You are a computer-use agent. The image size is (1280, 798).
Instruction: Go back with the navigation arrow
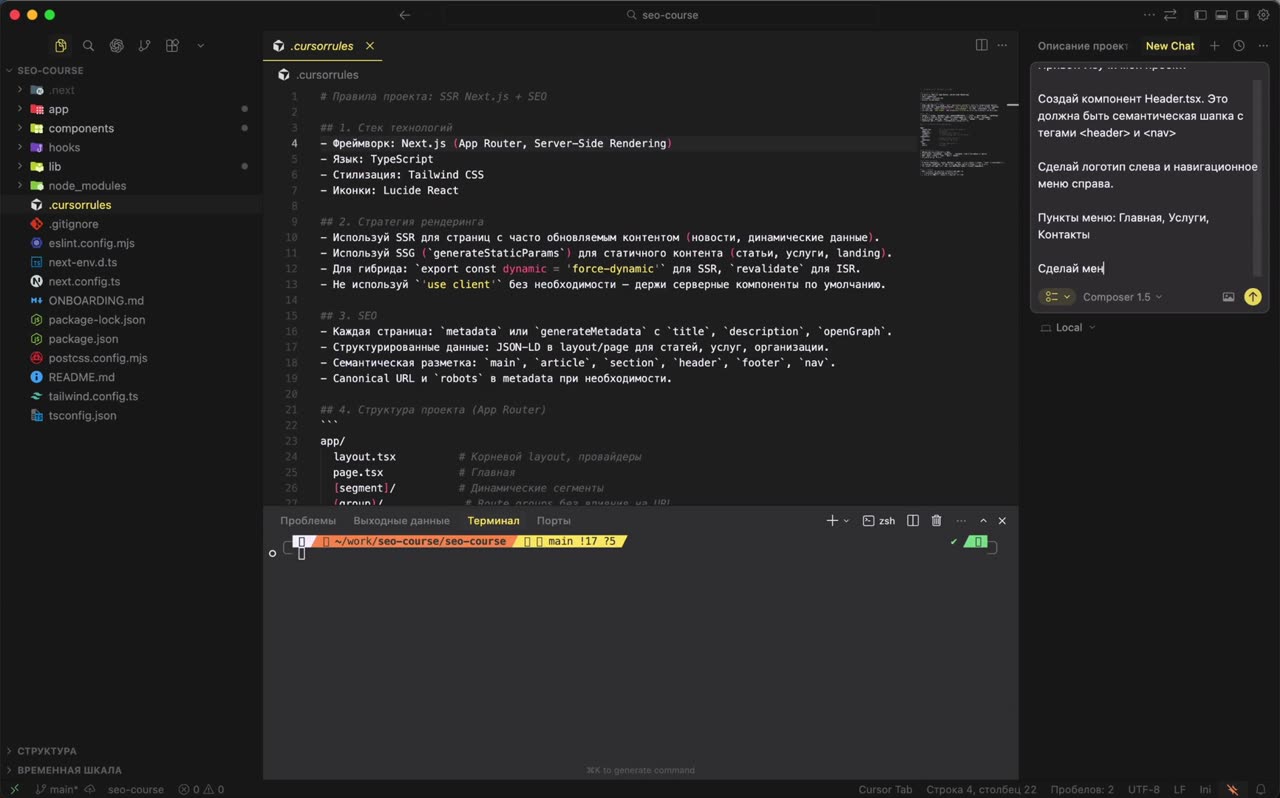pos(405,15)
